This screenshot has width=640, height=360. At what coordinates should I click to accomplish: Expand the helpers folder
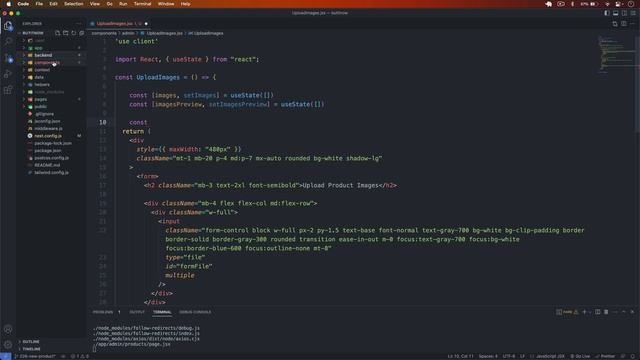click(x=42, y=84)
